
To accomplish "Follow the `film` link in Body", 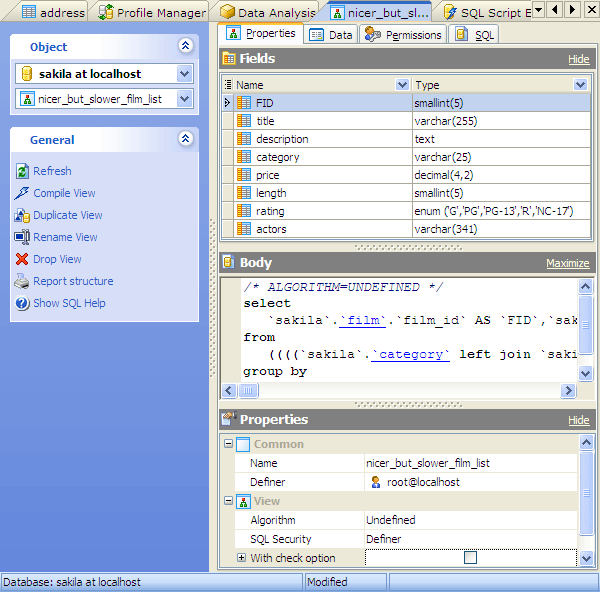I will [x=363, y=320].
